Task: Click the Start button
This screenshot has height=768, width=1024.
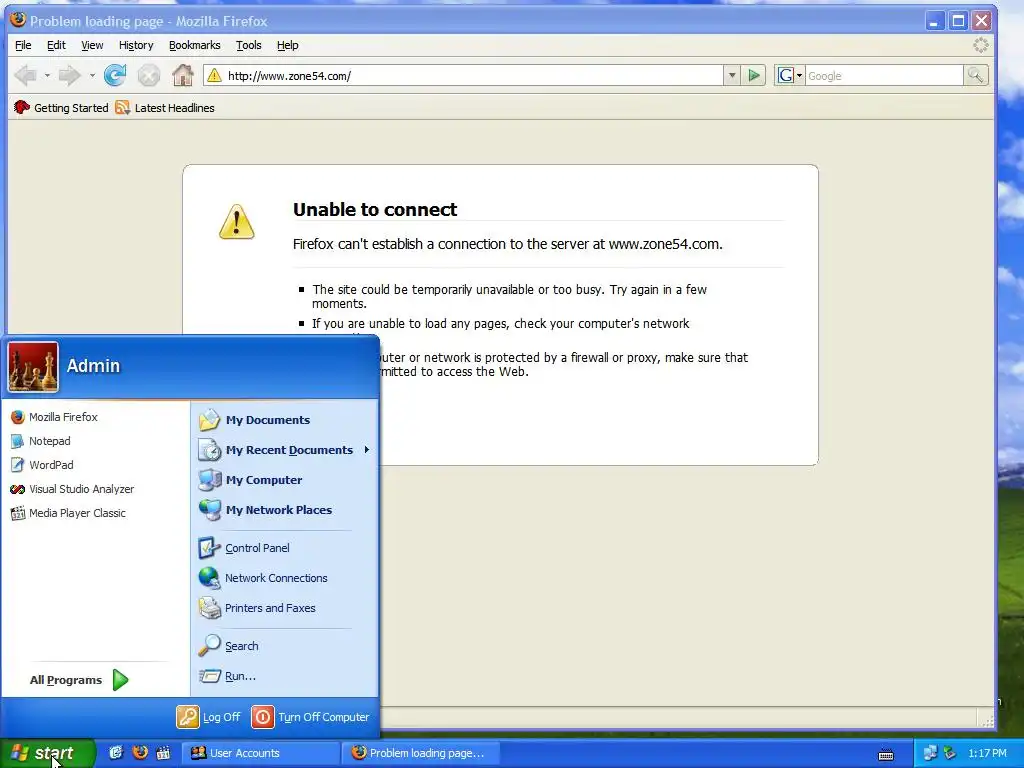Action: coord(47,753)
